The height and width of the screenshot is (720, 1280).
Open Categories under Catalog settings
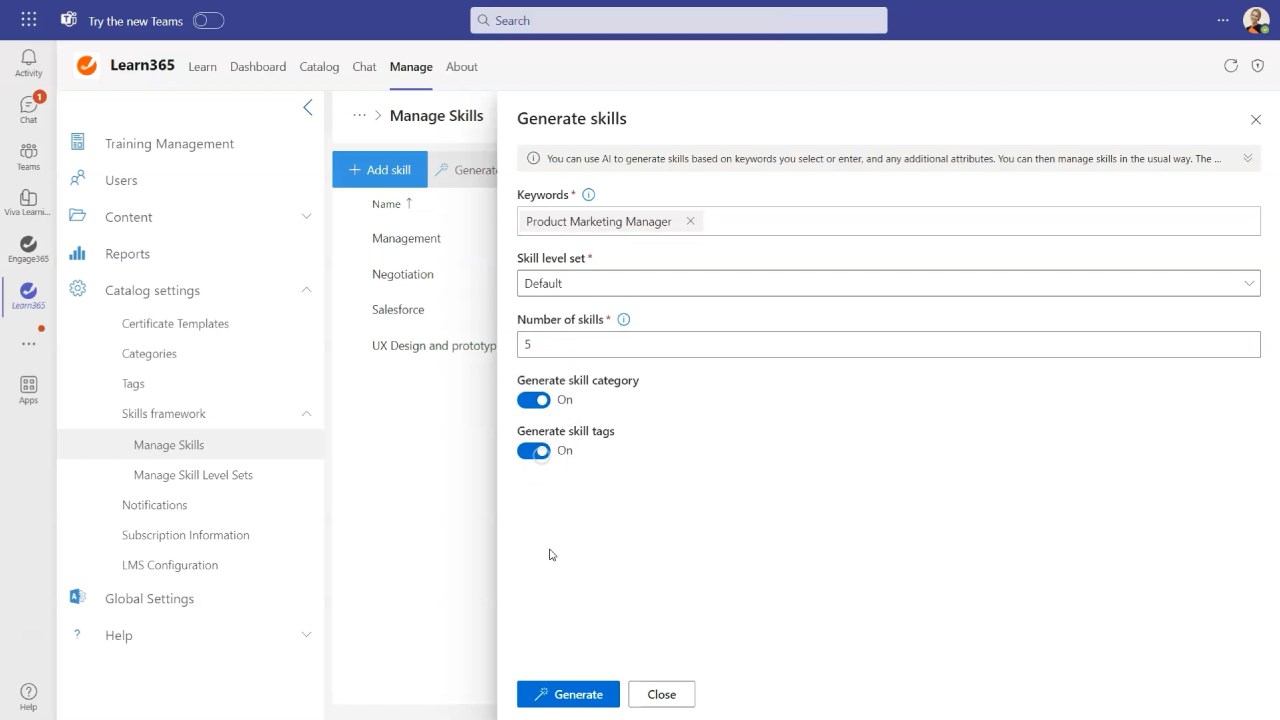coord(149,354)
